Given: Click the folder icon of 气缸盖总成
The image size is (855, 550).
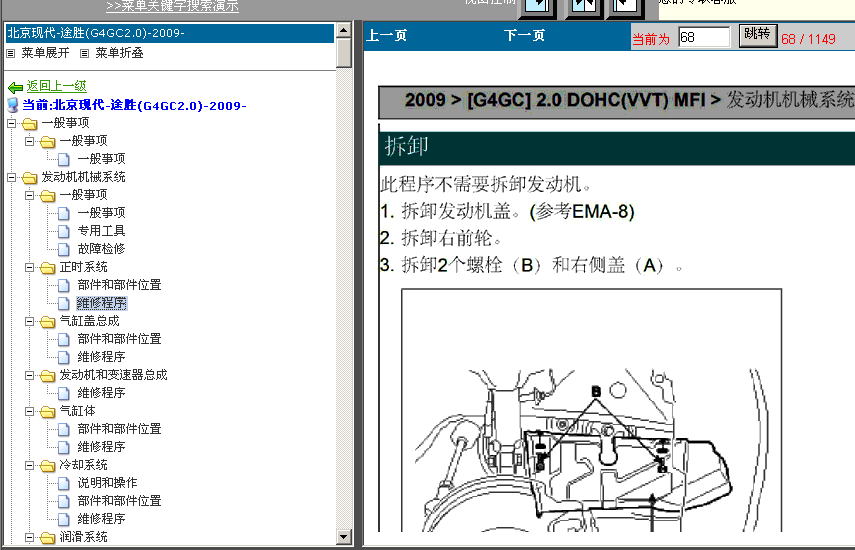Looking at the screenshot, I should coord(48,322).
